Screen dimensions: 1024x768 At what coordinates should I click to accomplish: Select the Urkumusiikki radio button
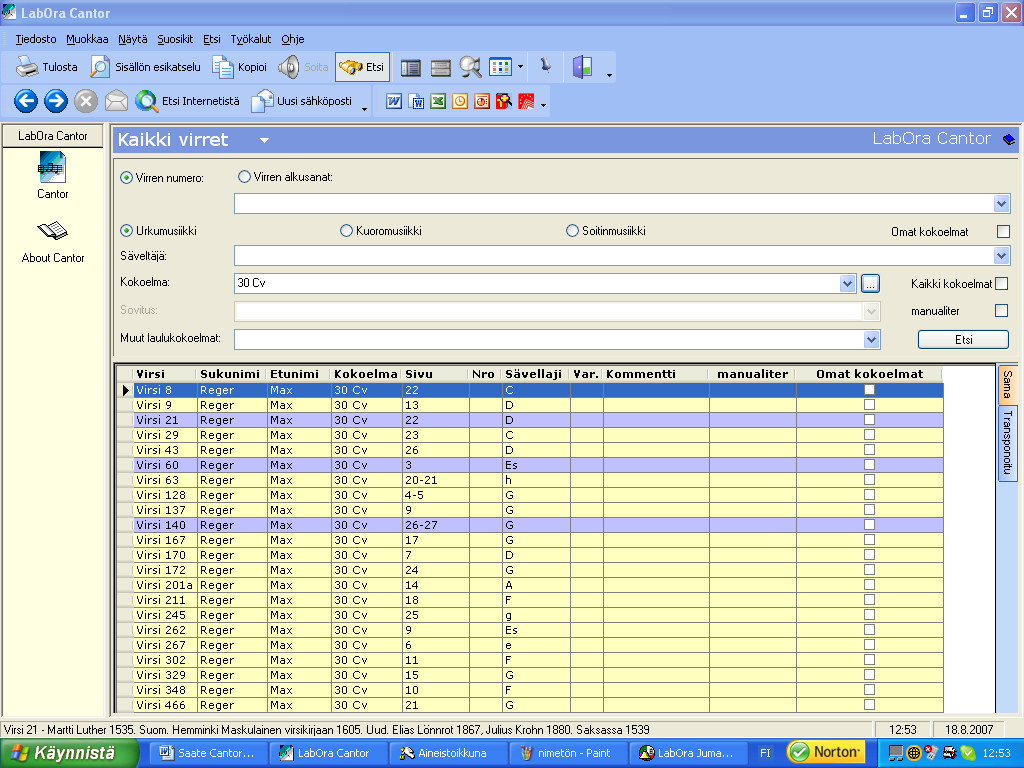click(x=127, y=231)
